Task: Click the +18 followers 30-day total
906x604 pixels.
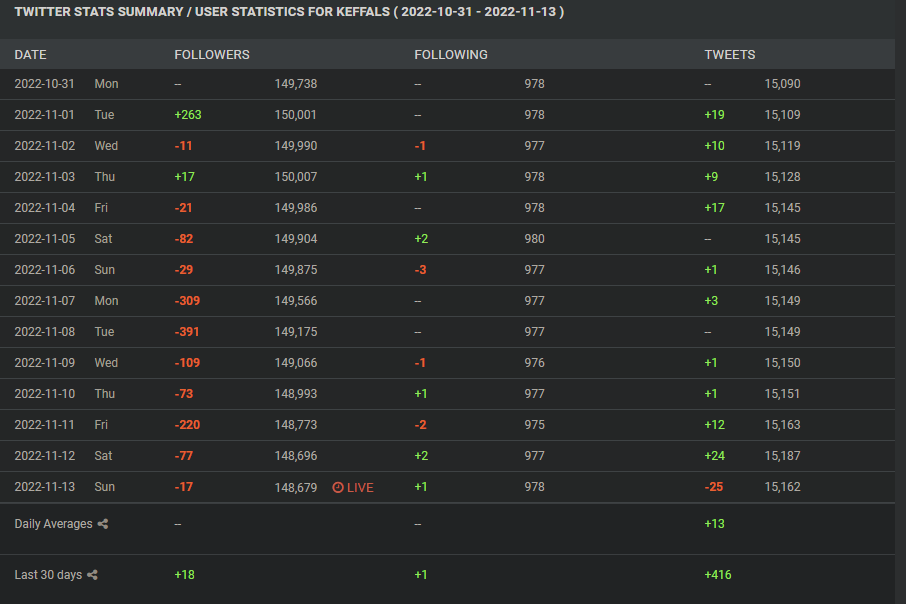Action: click(184, 575)
